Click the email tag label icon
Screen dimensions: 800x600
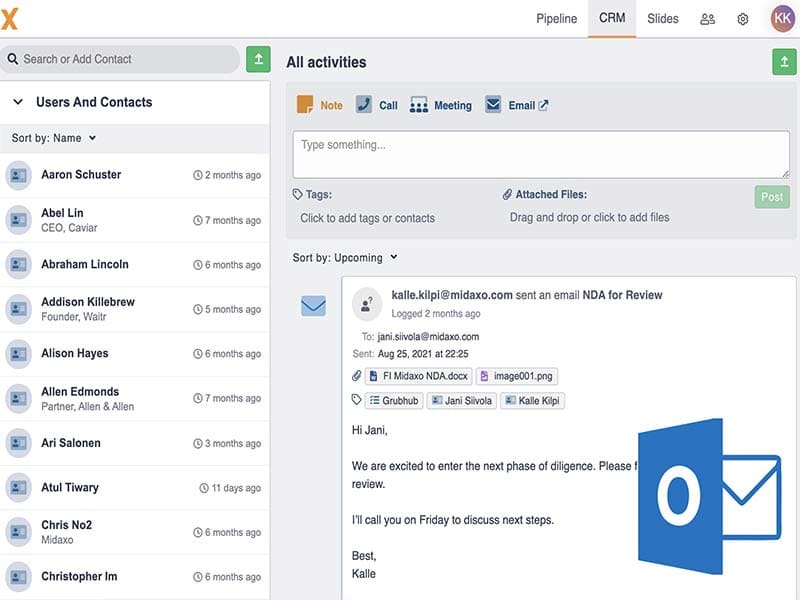tap(357, 399)
